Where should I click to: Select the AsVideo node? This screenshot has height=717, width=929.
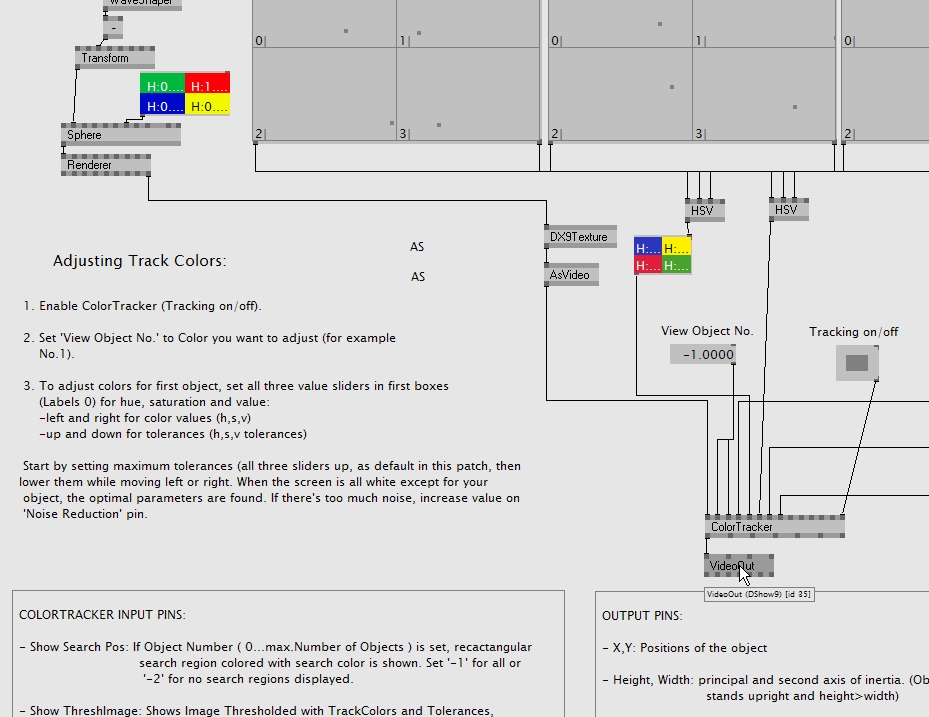click(x=572, y=275)
